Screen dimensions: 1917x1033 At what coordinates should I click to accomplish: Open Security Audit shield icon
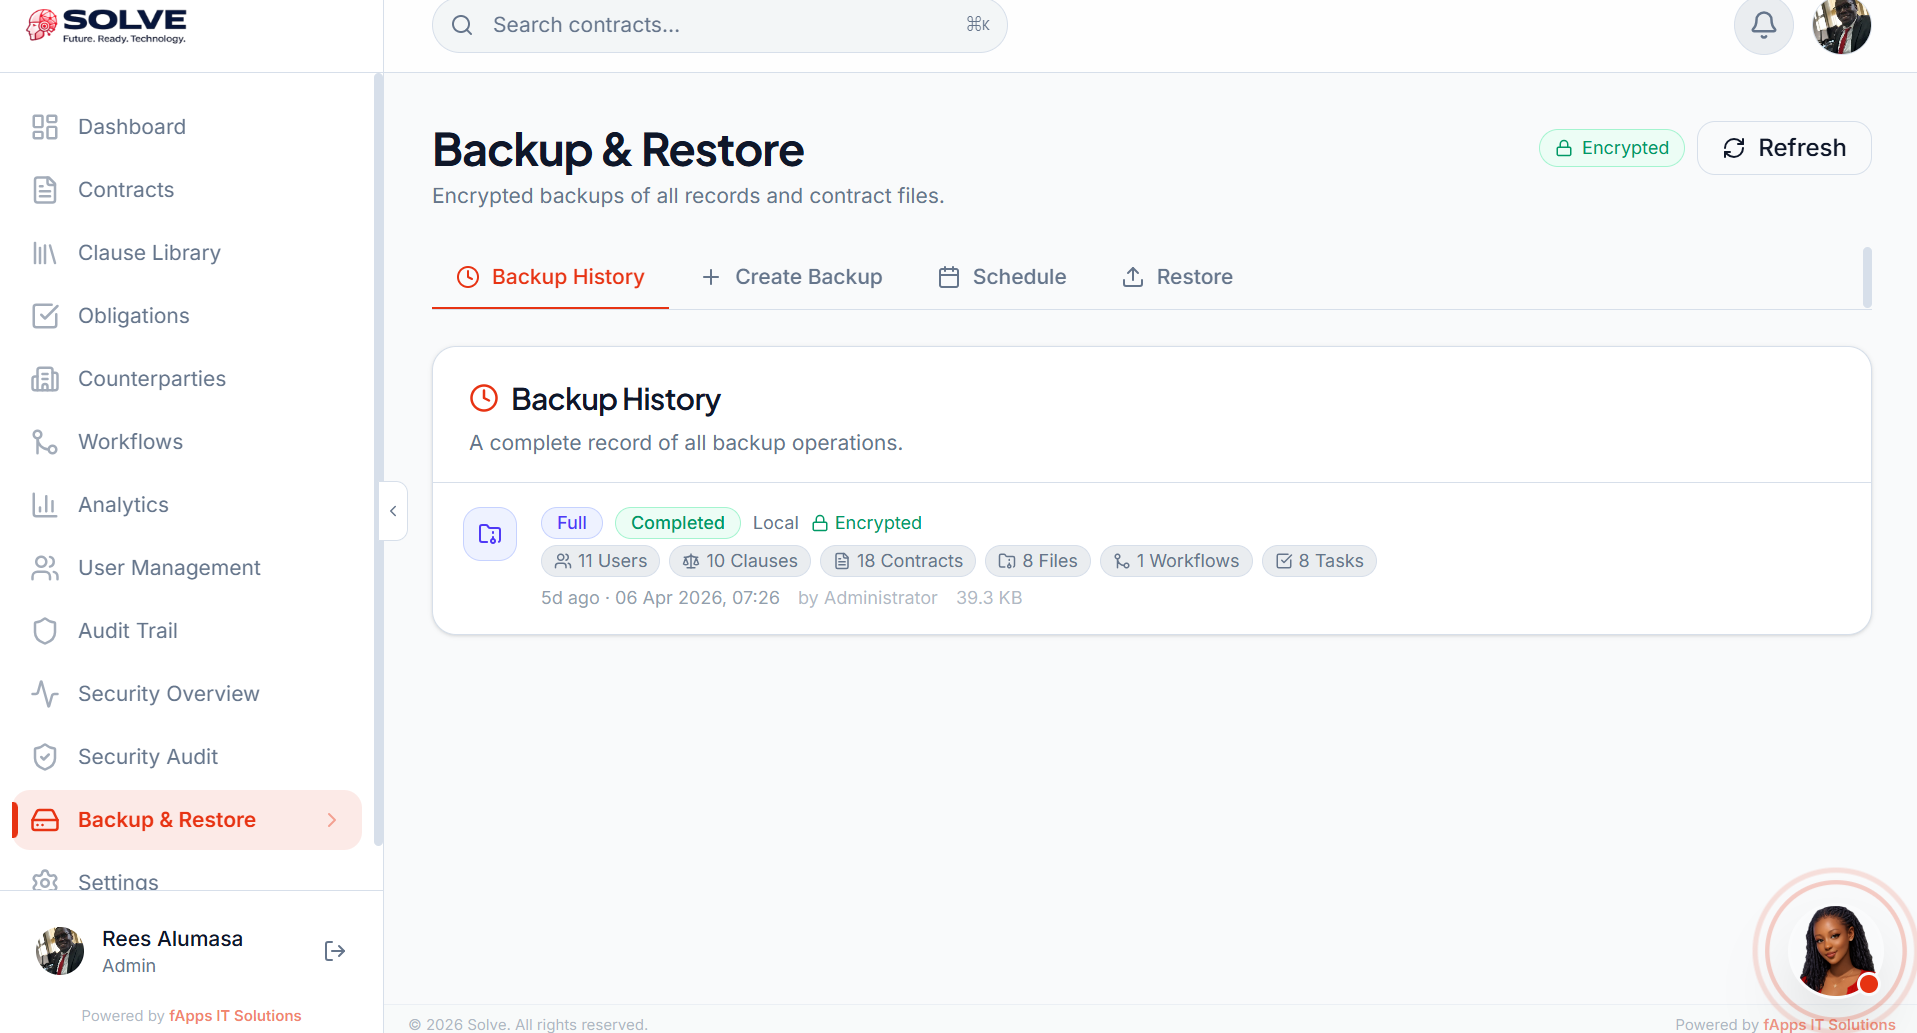(45, 757)
